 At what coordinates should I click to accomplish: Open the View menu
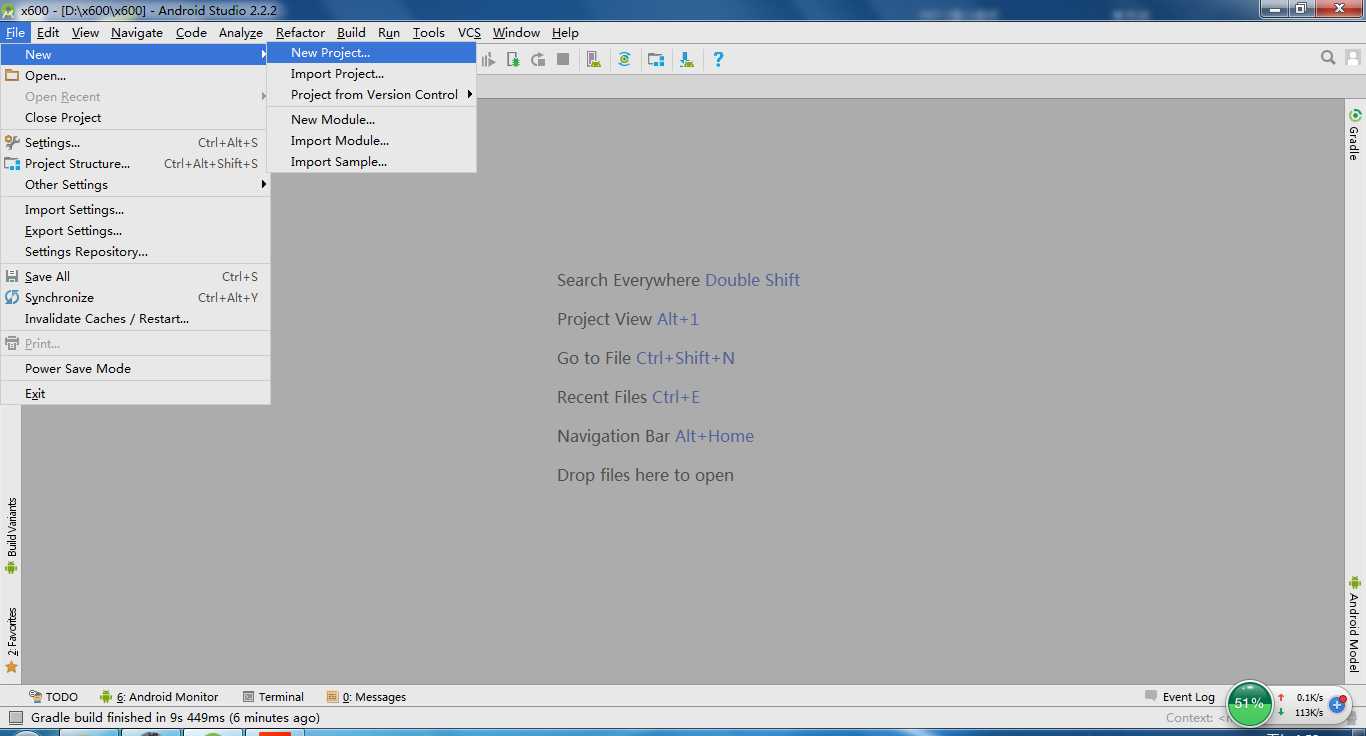[x=85, y=33]
